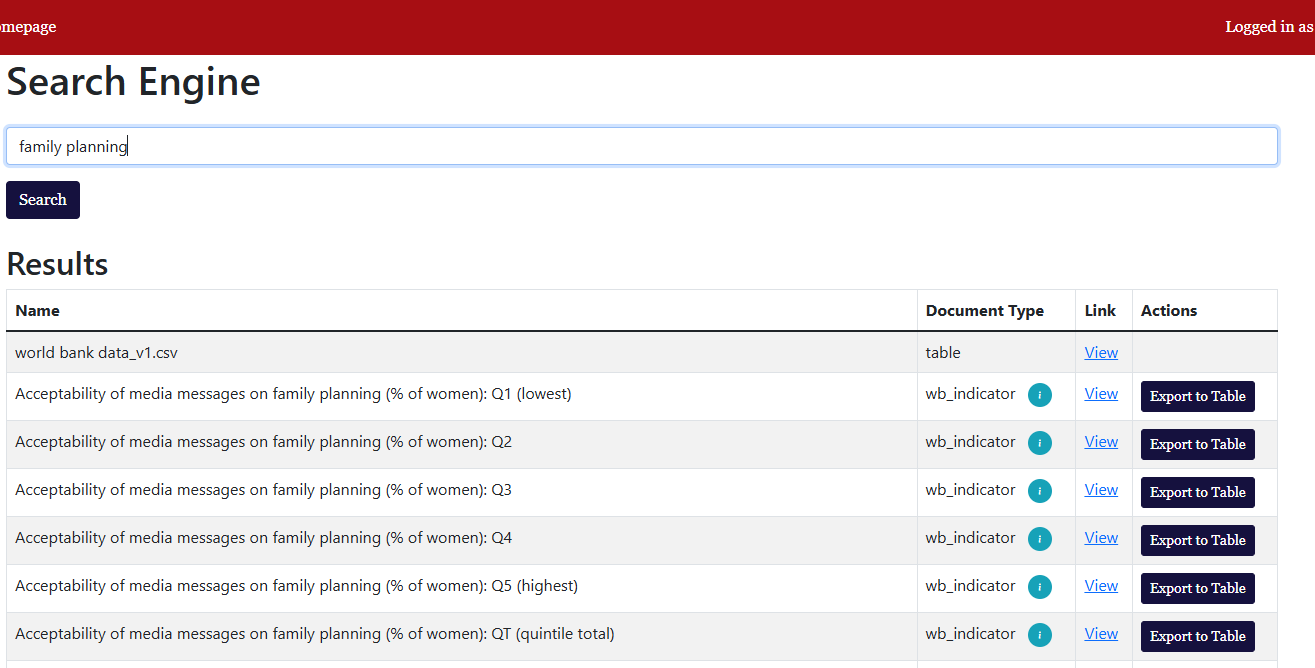
Task: Click Export to Table for Q3 row
Action: point(1197,492)
